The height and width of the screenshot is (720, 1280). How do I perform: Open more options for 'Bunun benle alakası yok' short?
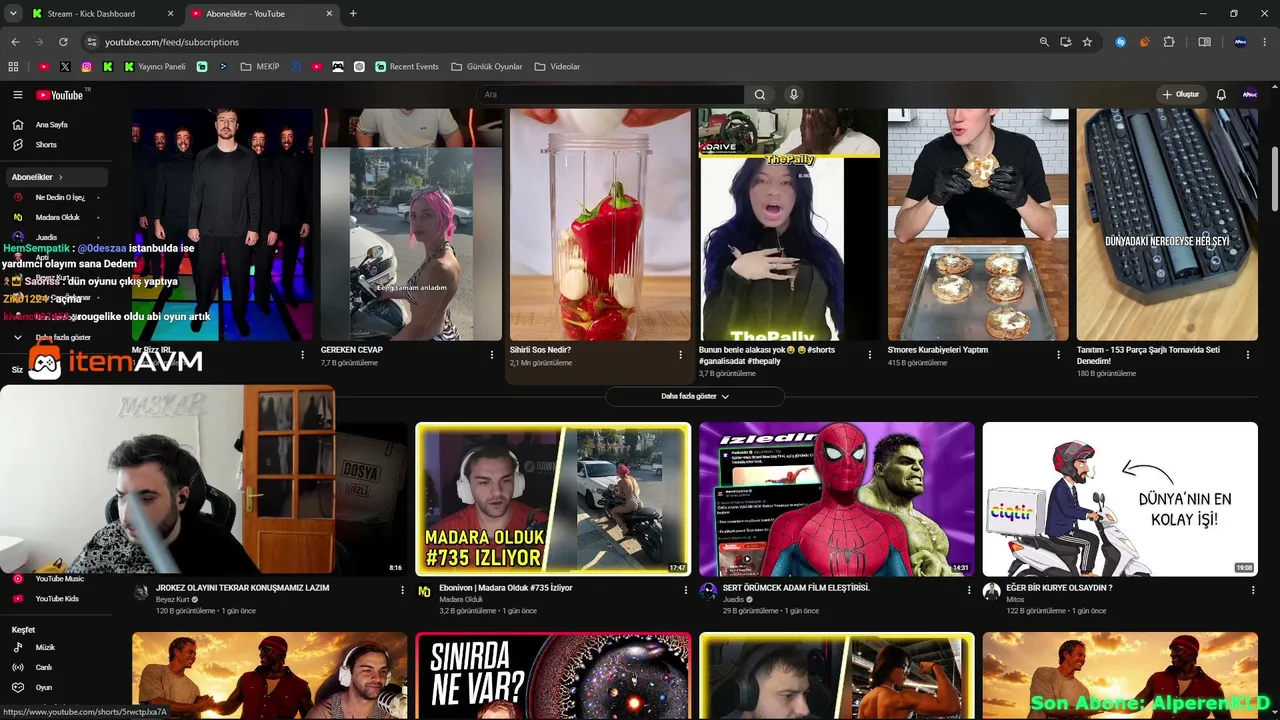[x=869, y=355]
